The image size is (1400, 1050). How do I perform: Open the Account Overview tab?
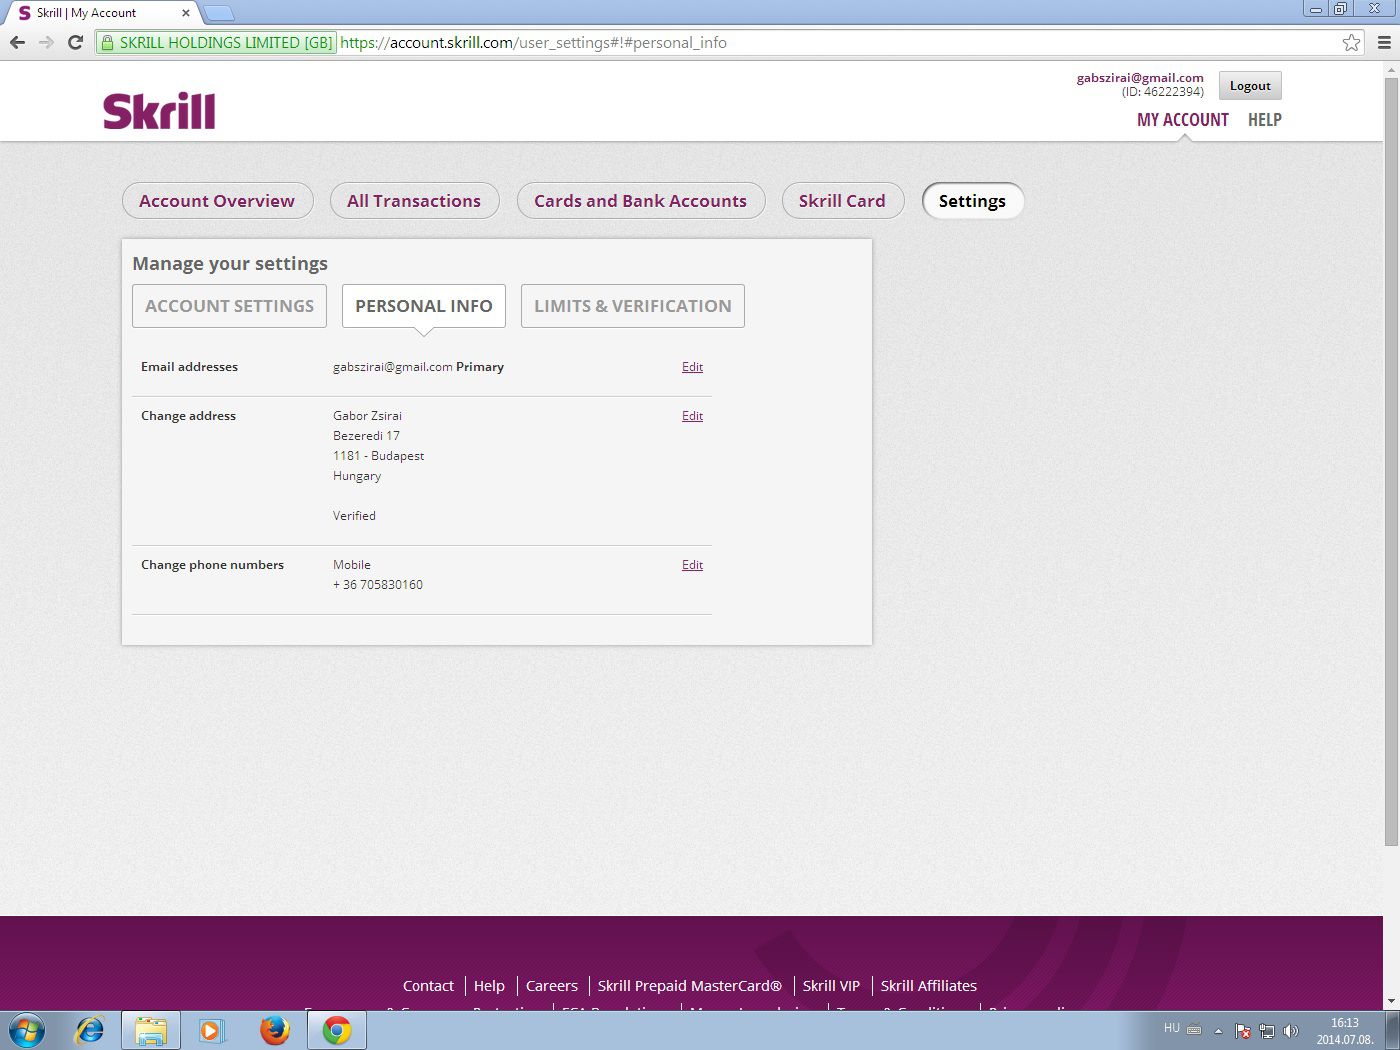[217, 201]
